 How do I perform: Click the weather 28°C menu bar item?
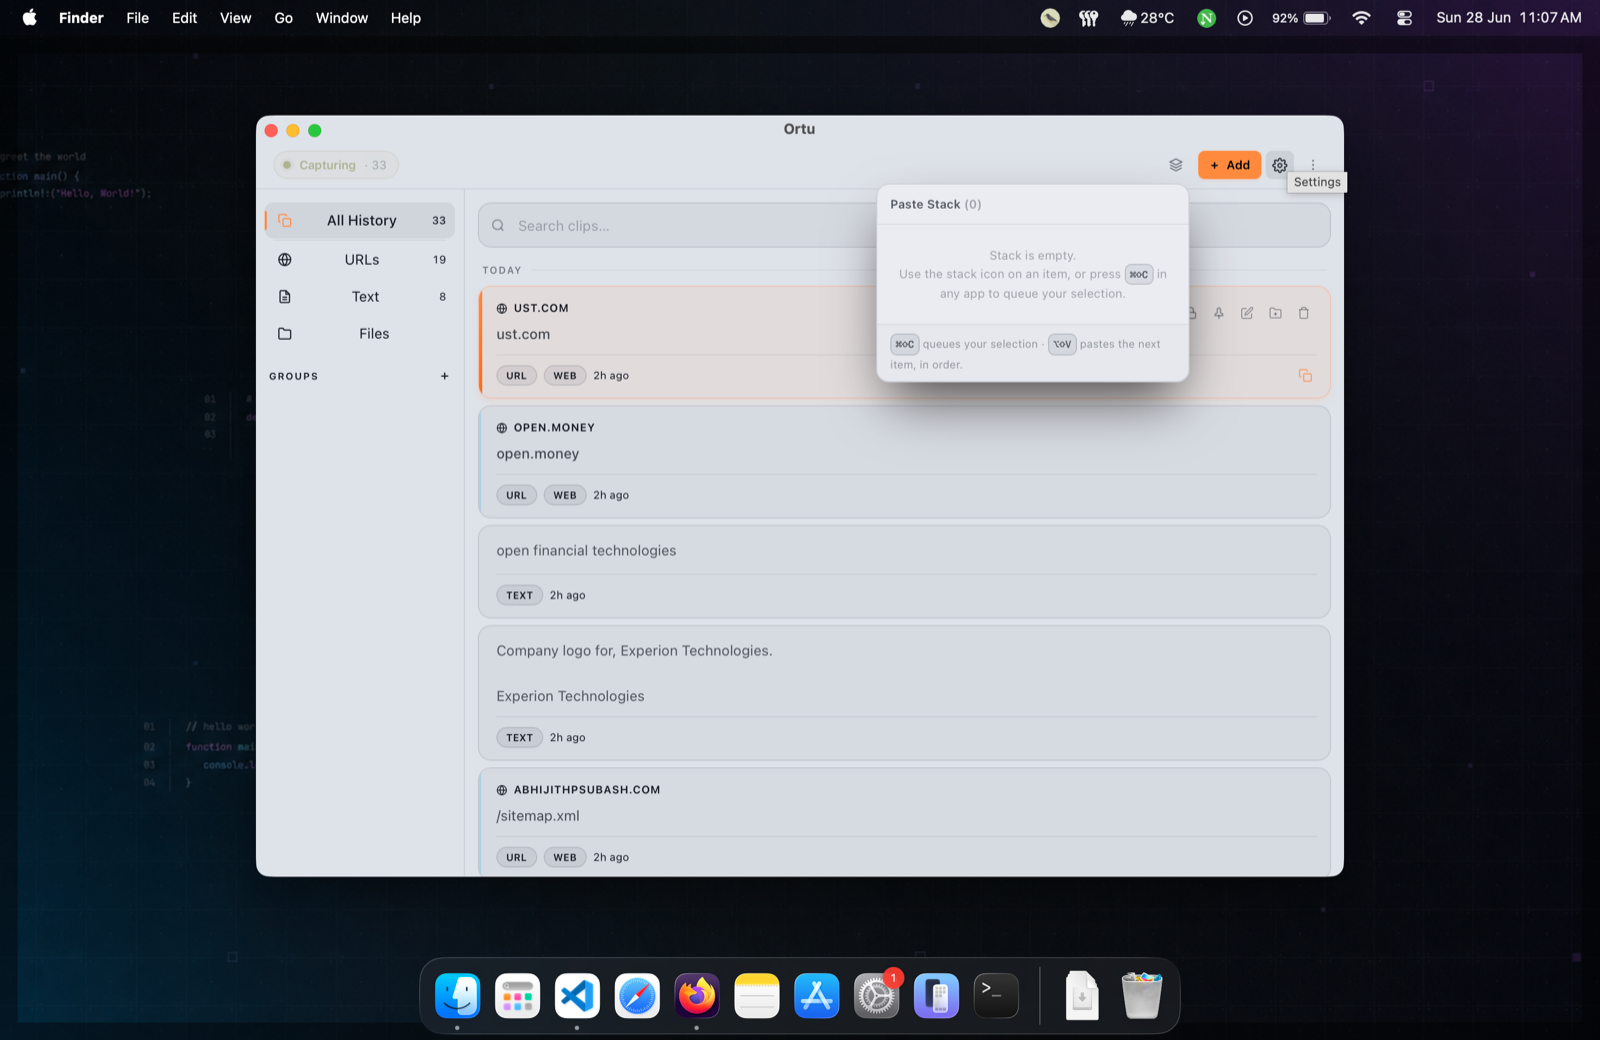[1147, 18]
